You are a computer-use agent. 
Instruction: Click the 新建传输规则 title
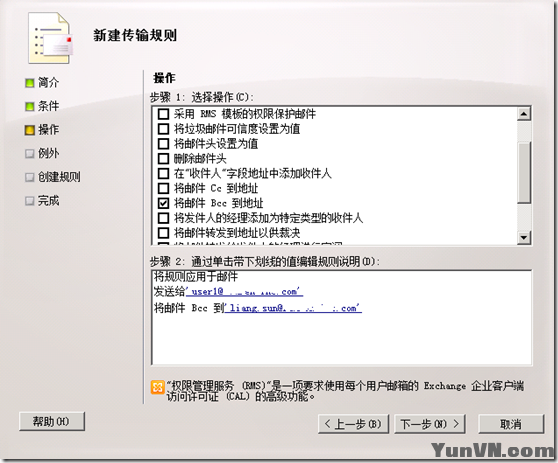click(135, 36)
